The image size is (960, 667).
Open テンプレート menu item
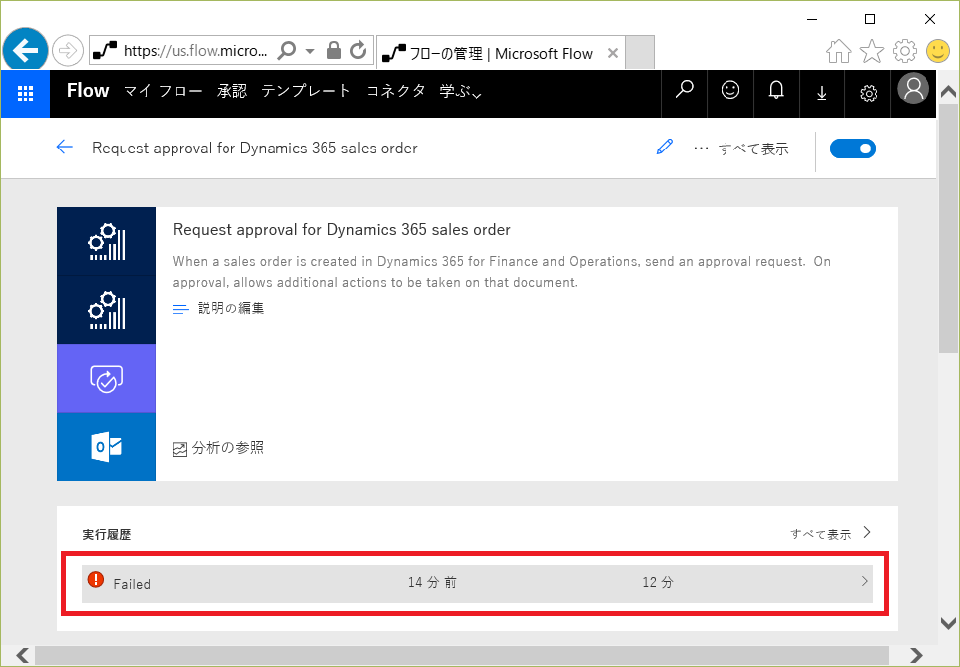point(306,91)
